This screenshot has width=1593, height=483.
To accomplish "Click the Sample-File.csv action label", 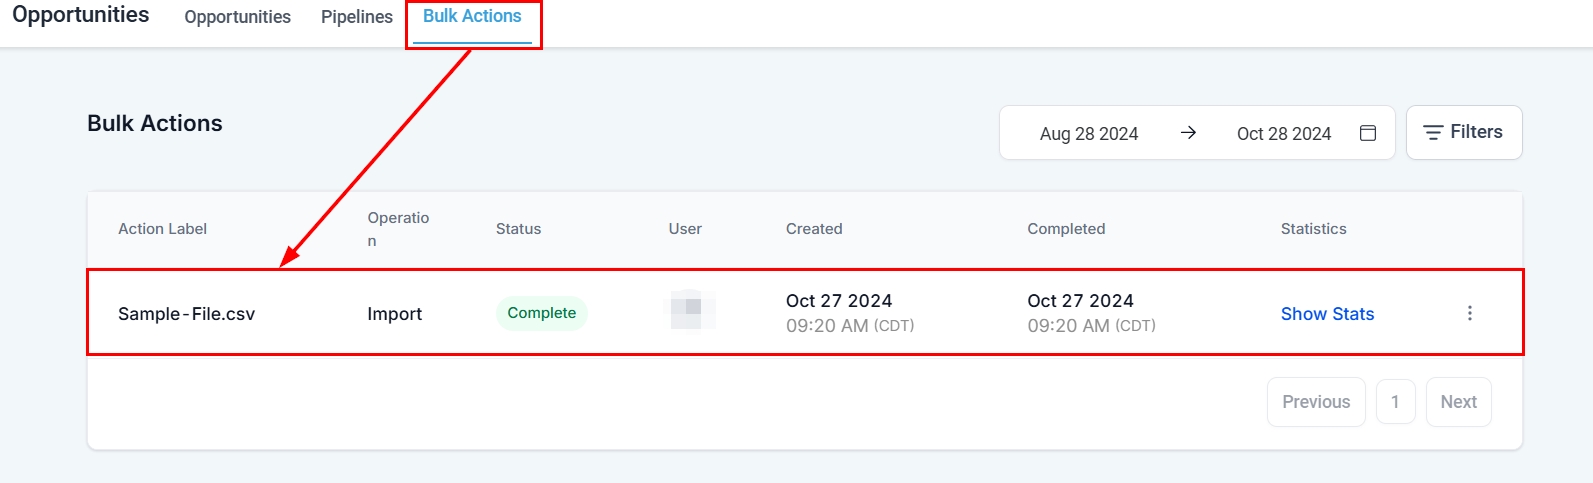I will 186,314.
